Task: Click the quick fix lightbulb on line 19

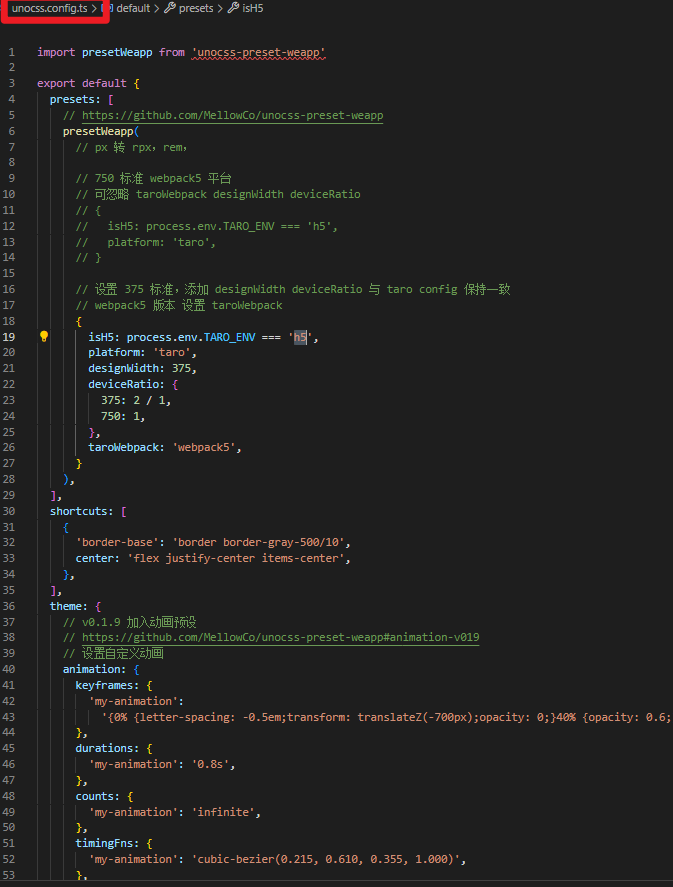Action: 43,336
